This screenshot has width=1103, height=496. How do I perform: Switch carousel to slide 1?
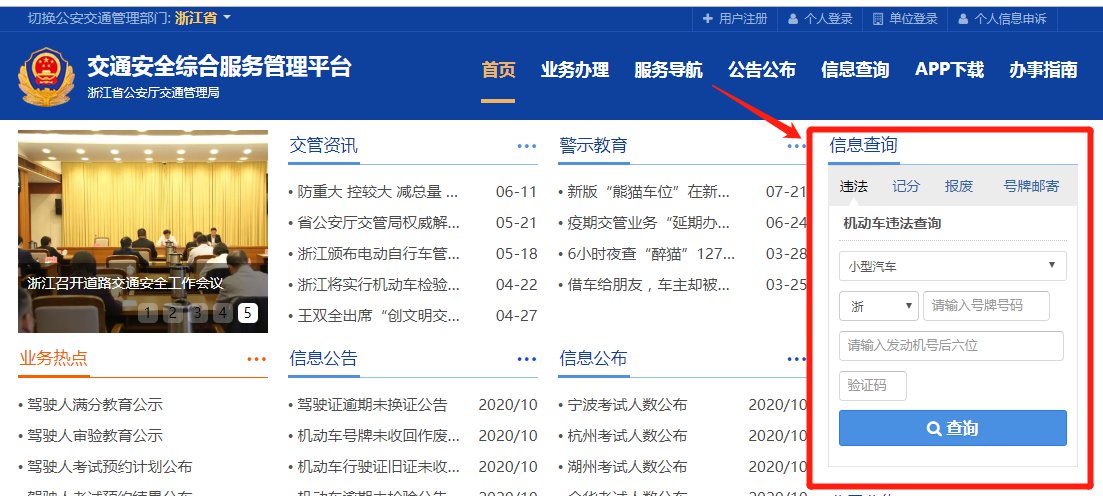pos(148,313)
